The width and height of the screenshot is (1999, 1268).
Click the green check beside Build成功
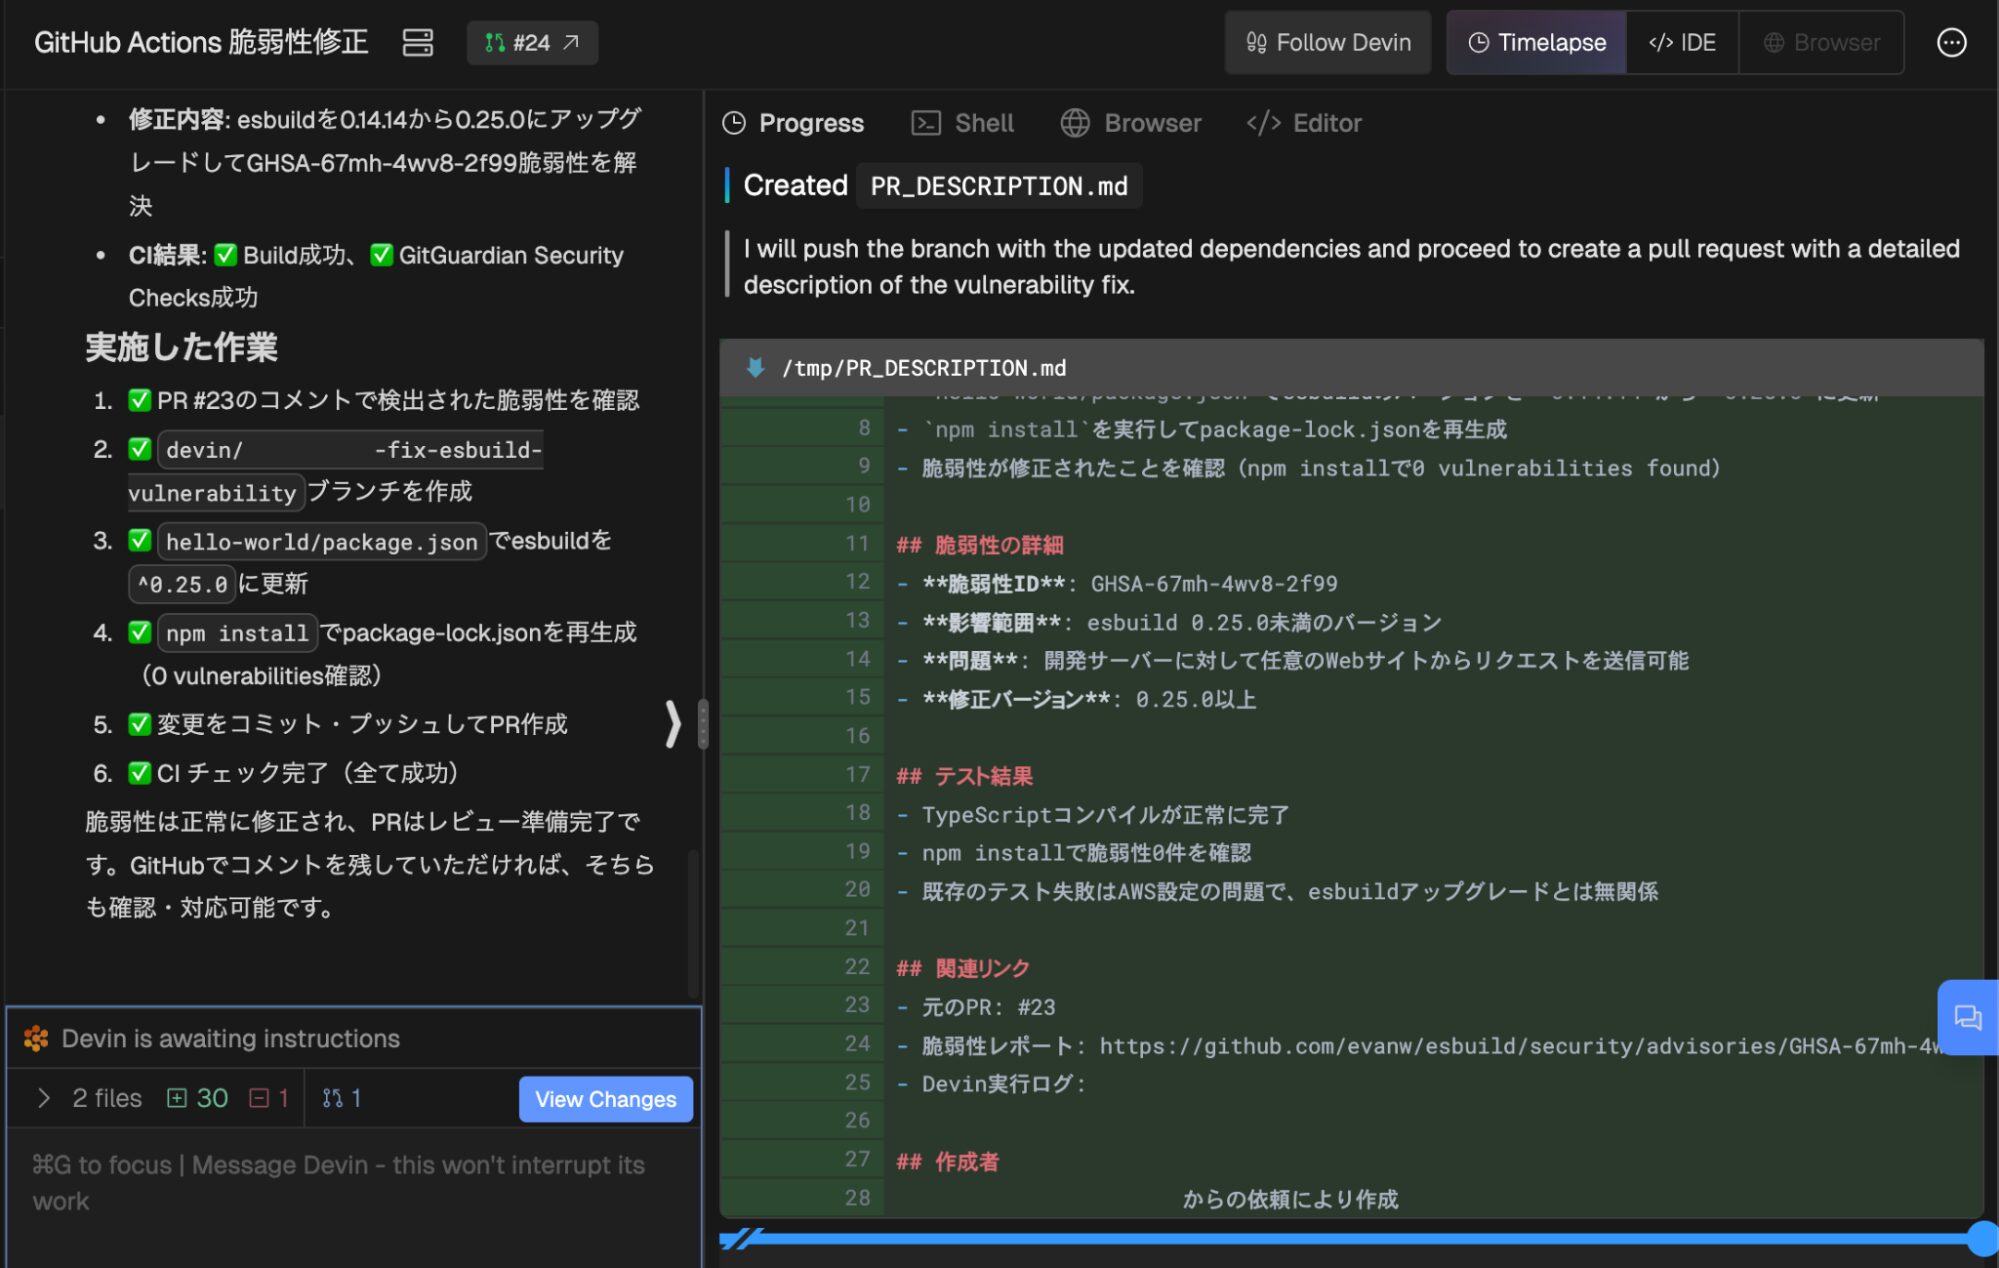(x=226, y=255)
